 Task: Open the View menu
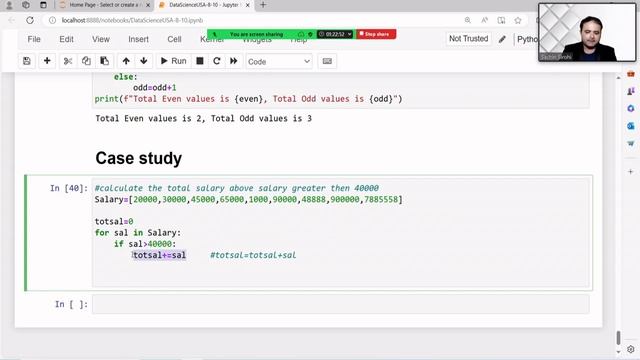(101, 39)
